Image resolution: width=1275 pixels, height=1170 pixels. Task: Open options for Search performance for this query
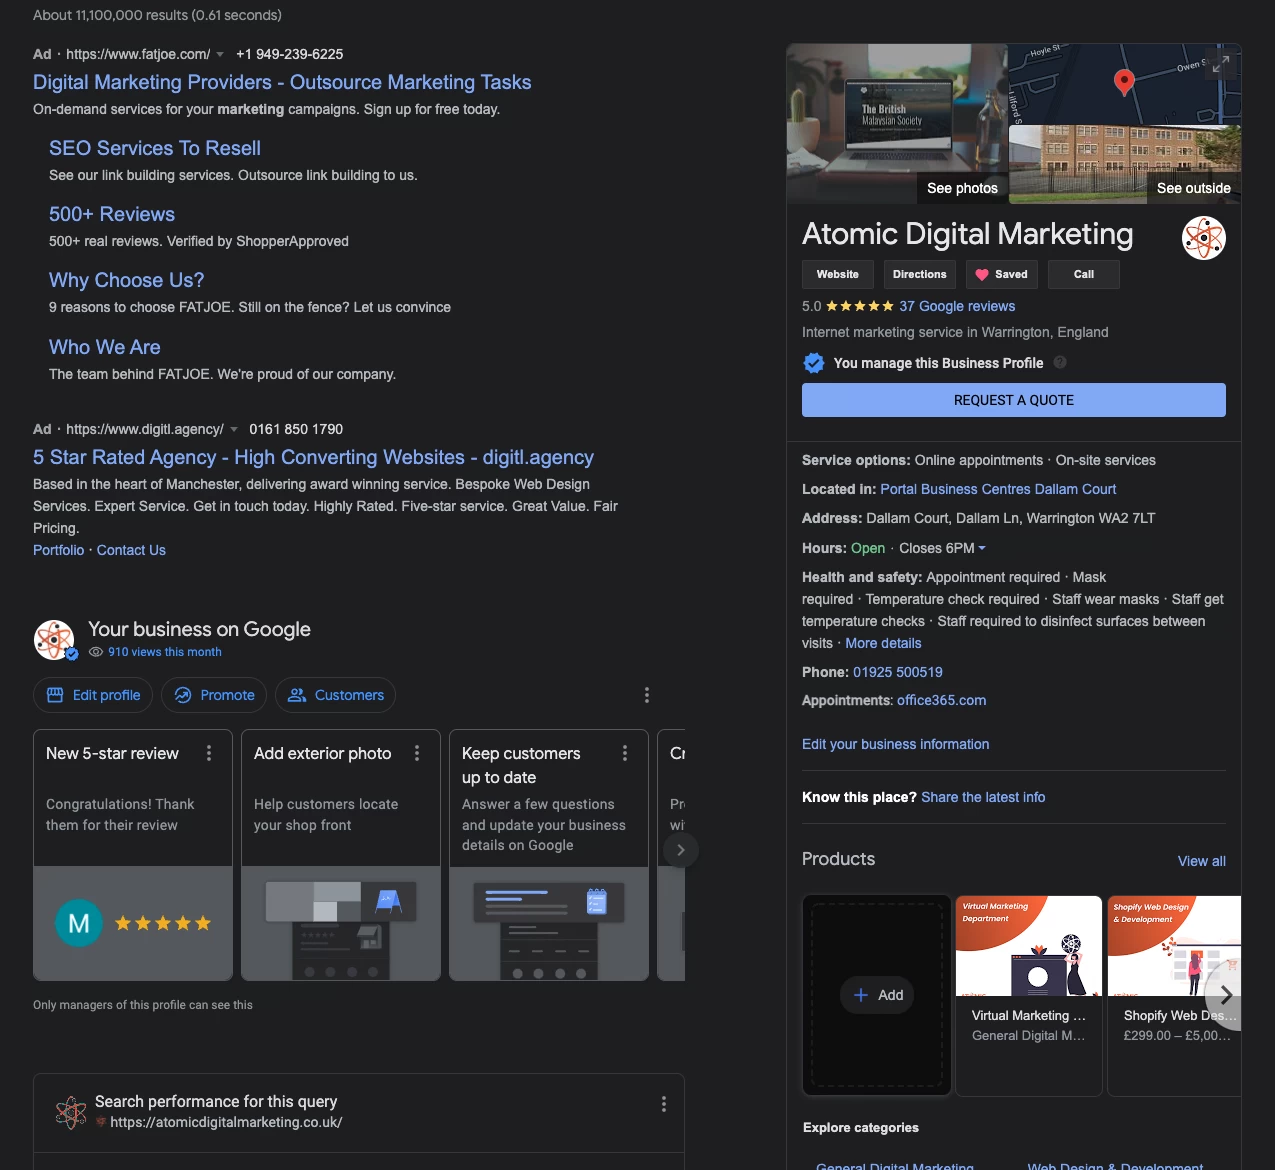tap(664, 1104)
